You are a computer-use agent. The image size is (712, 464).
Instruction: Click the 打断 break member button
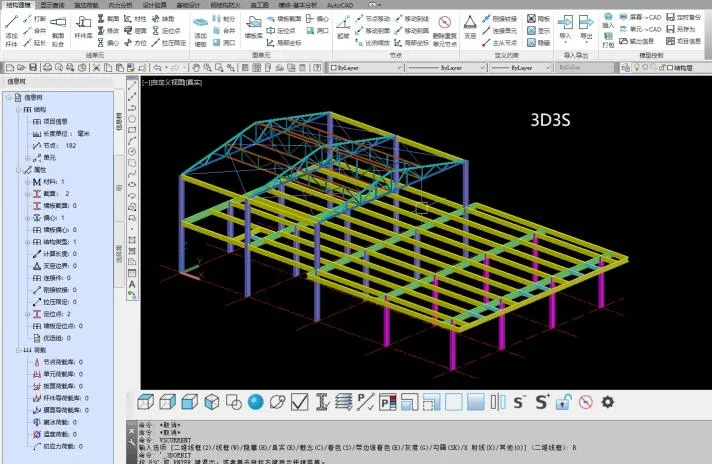coord(35,19)
